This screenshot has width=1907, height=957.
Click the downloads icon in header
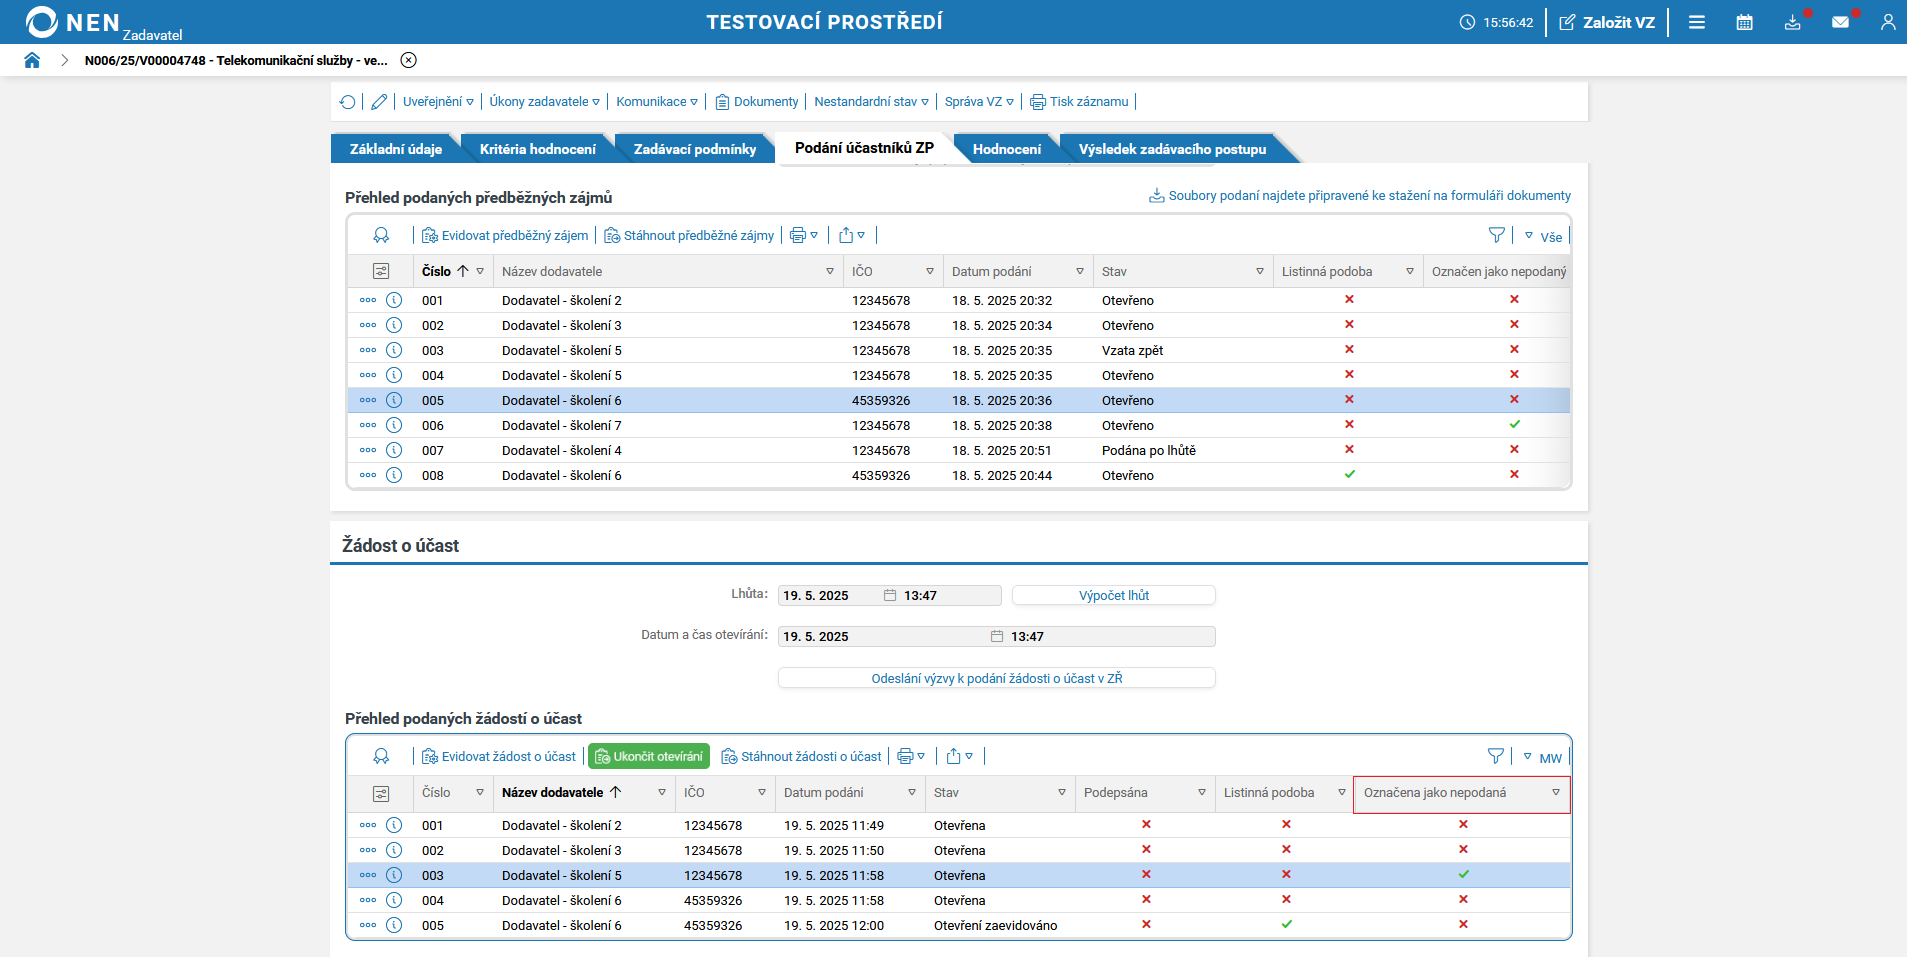(x=1792, y=22)
